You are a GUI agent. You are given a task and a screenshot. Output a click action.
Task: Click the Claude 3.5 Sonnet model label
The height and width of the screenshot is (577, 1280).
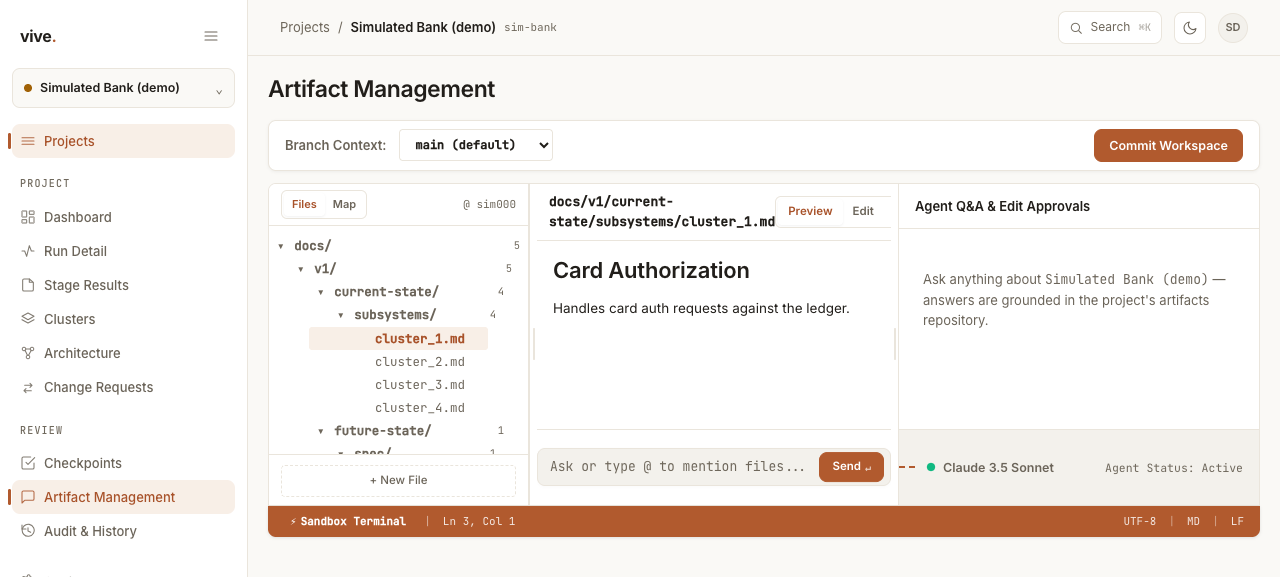point(998,467)
